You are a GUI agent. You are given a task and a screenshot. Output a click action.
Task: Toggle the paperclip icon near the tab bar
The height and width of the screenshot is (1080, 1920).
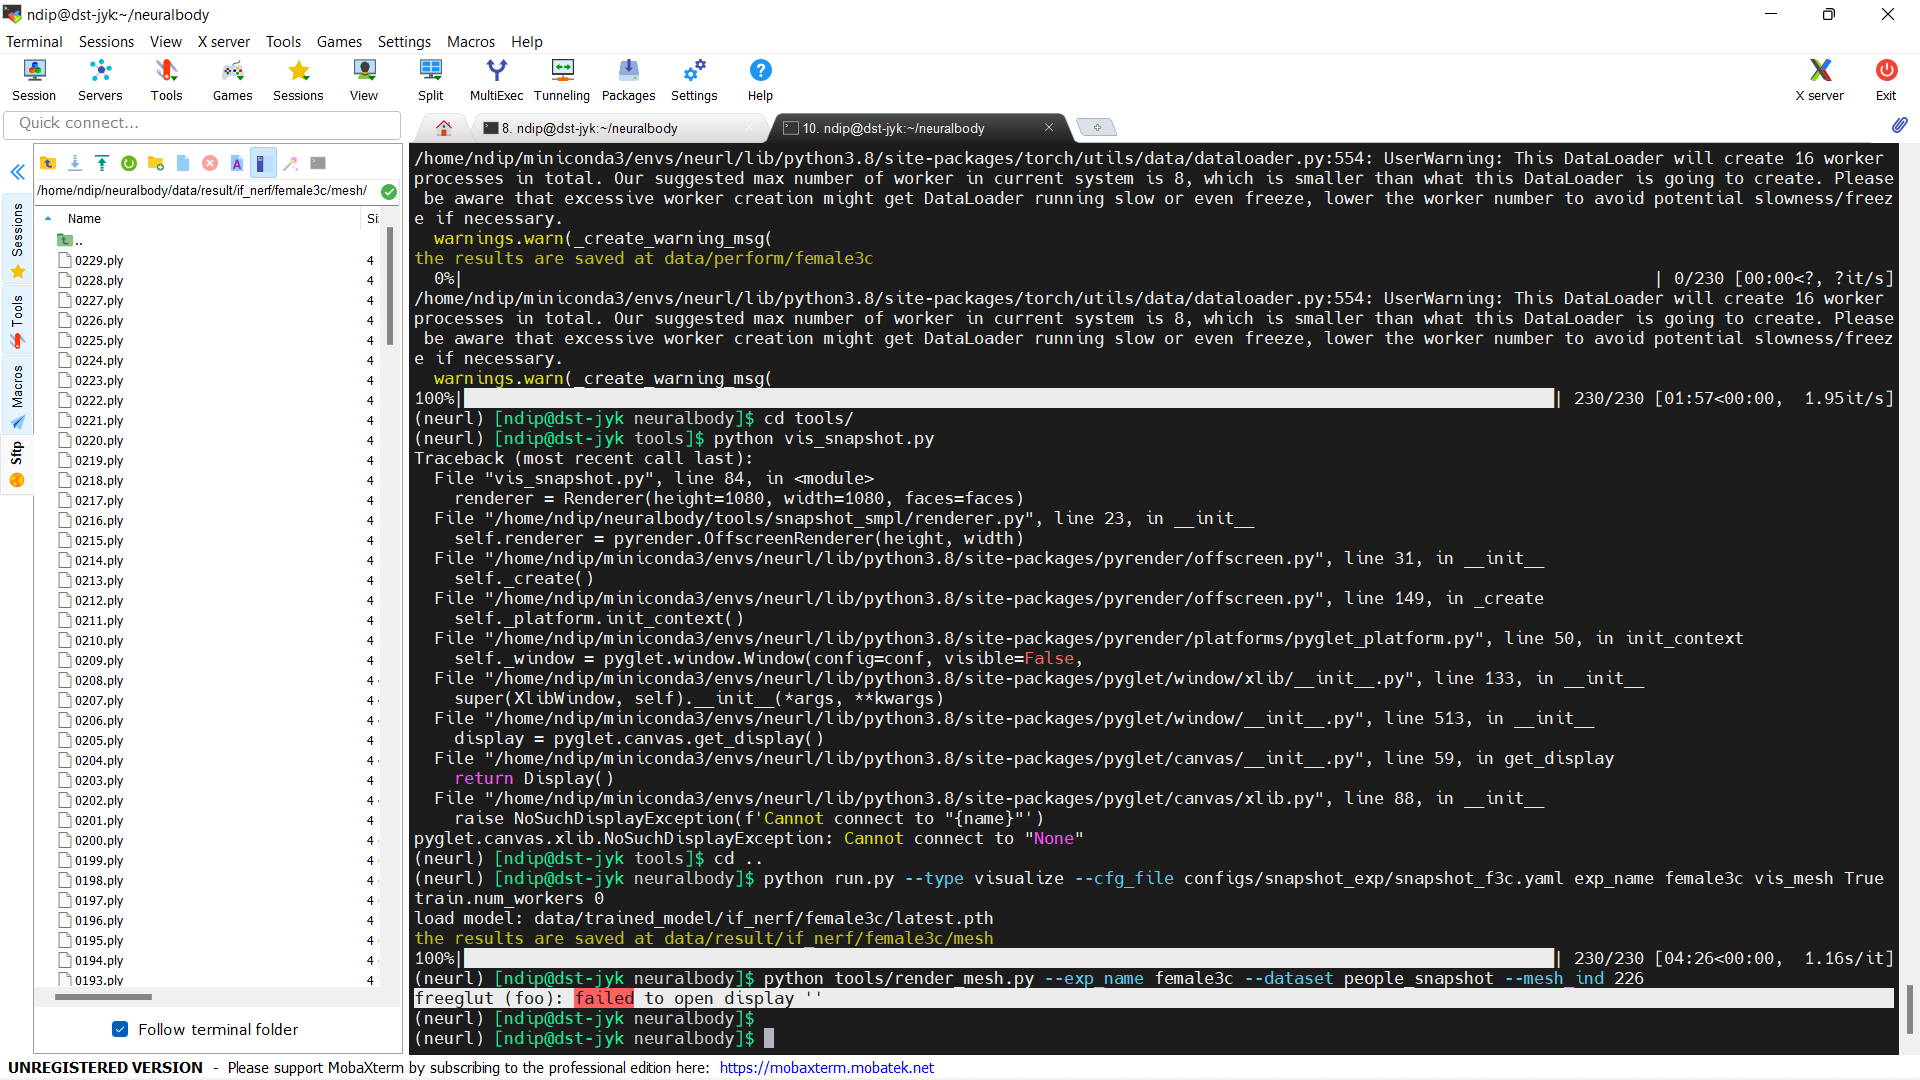pyautogui.click(x=1900, y=125)
